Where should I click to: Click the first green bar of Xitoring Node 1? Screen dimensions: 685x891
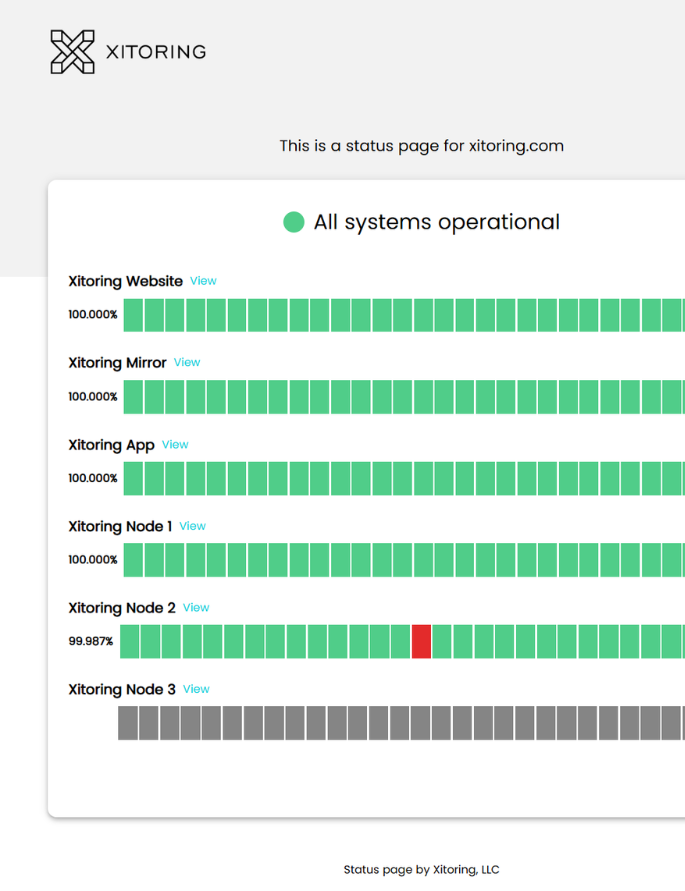tap(133, 560)
